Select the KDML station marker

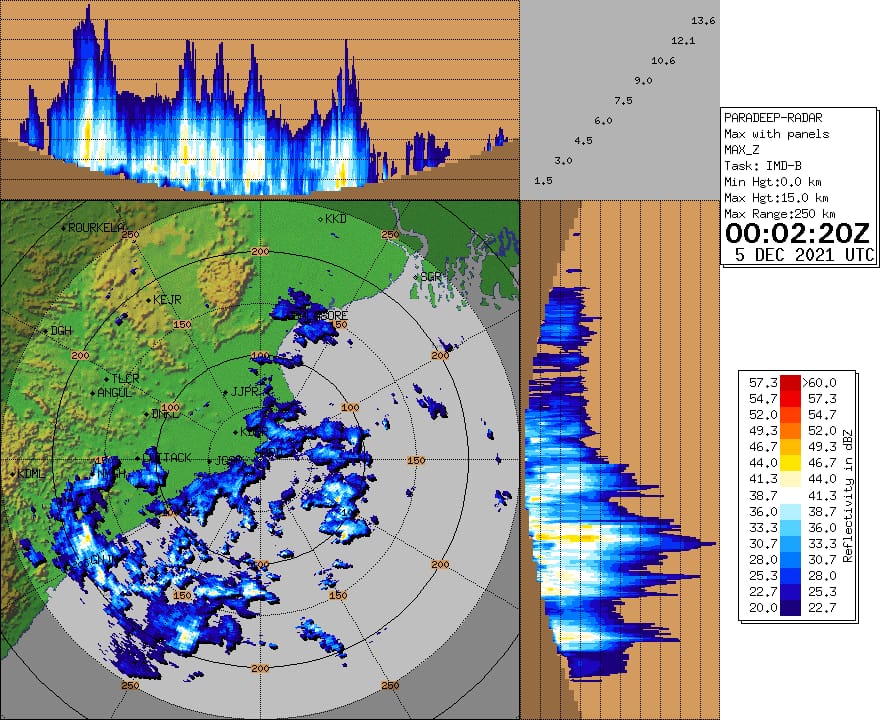(10, 473)
